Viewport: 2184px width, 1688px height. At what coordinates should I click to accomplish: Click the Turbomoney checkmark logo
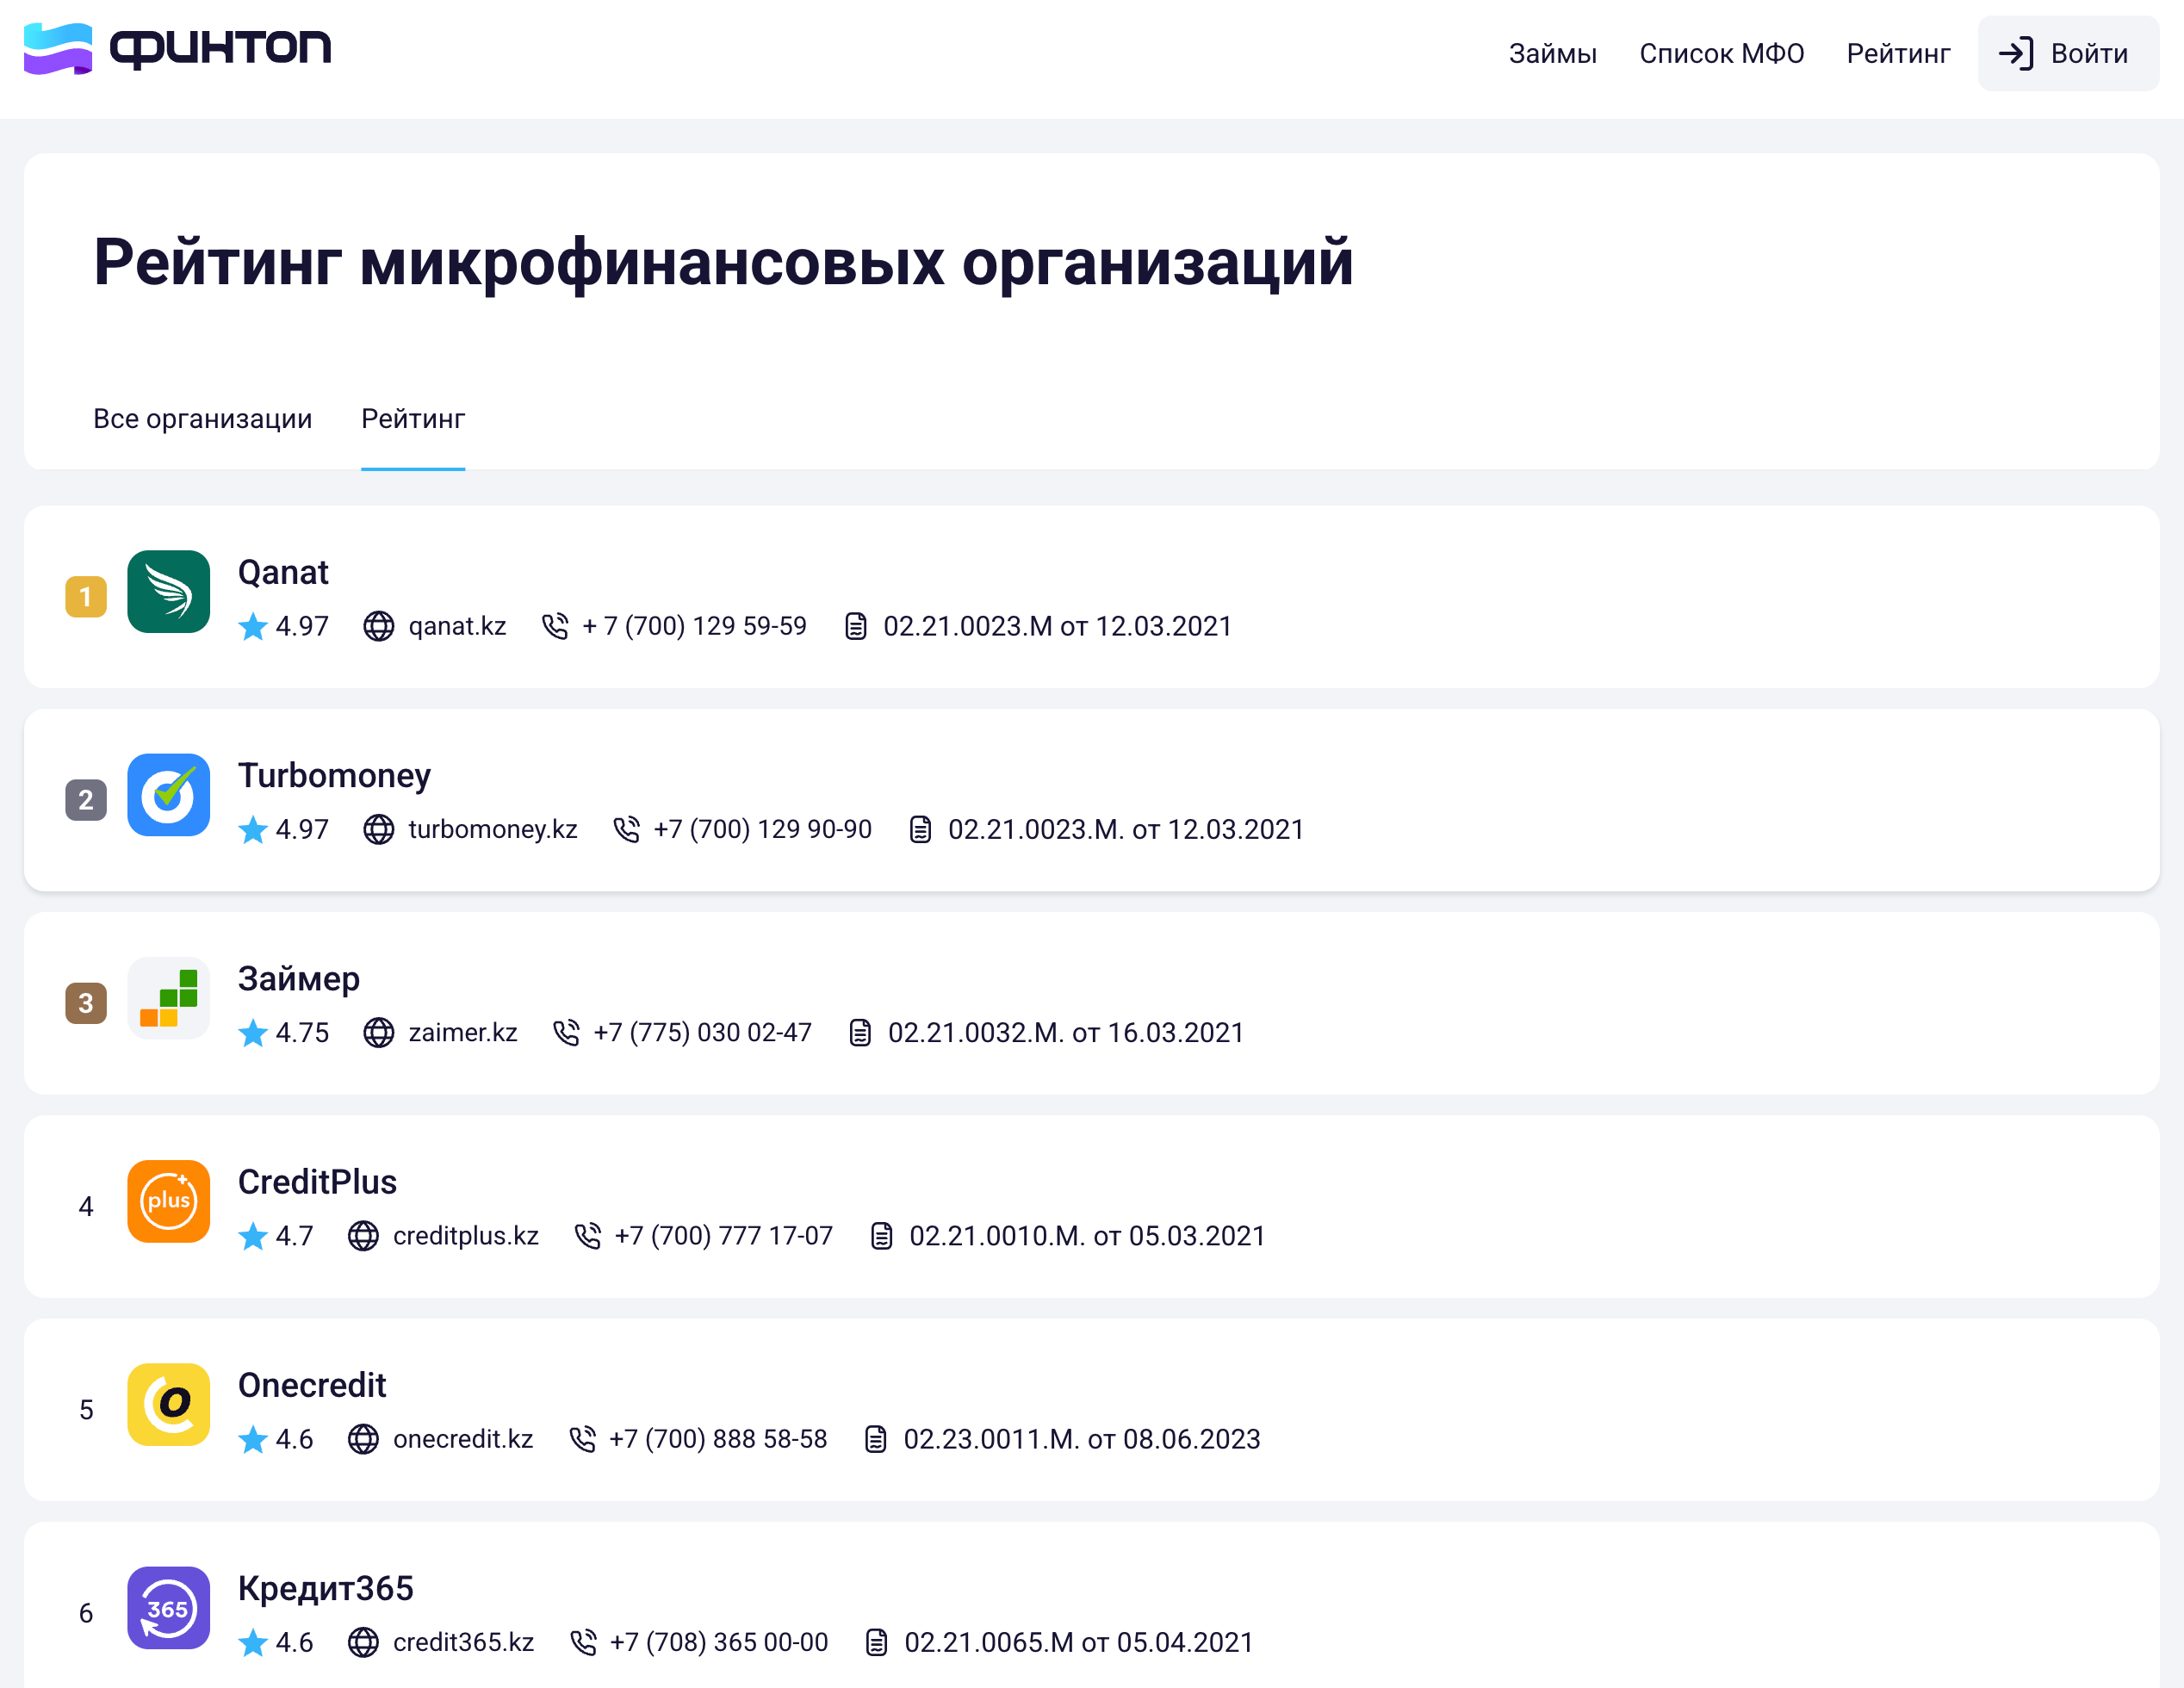click(168, 795)
